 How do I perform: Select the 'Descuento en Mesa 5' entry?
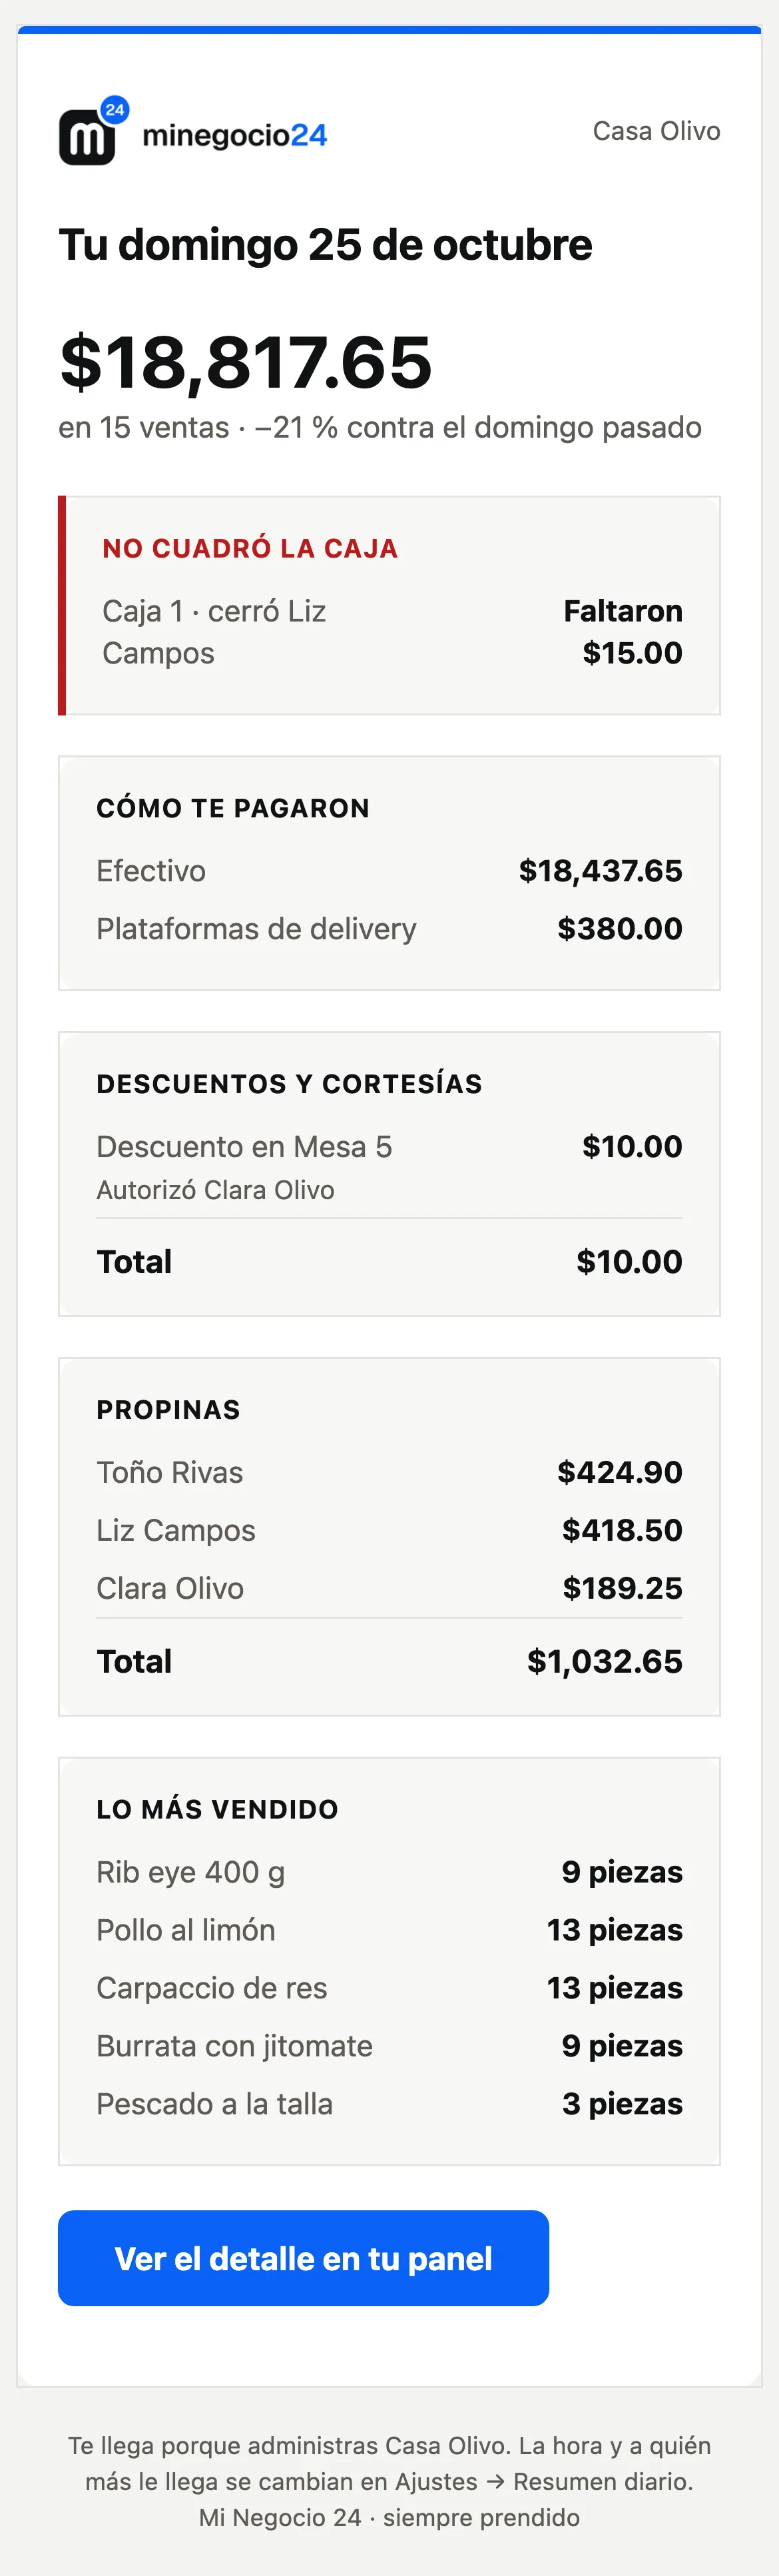(244, 1147)
